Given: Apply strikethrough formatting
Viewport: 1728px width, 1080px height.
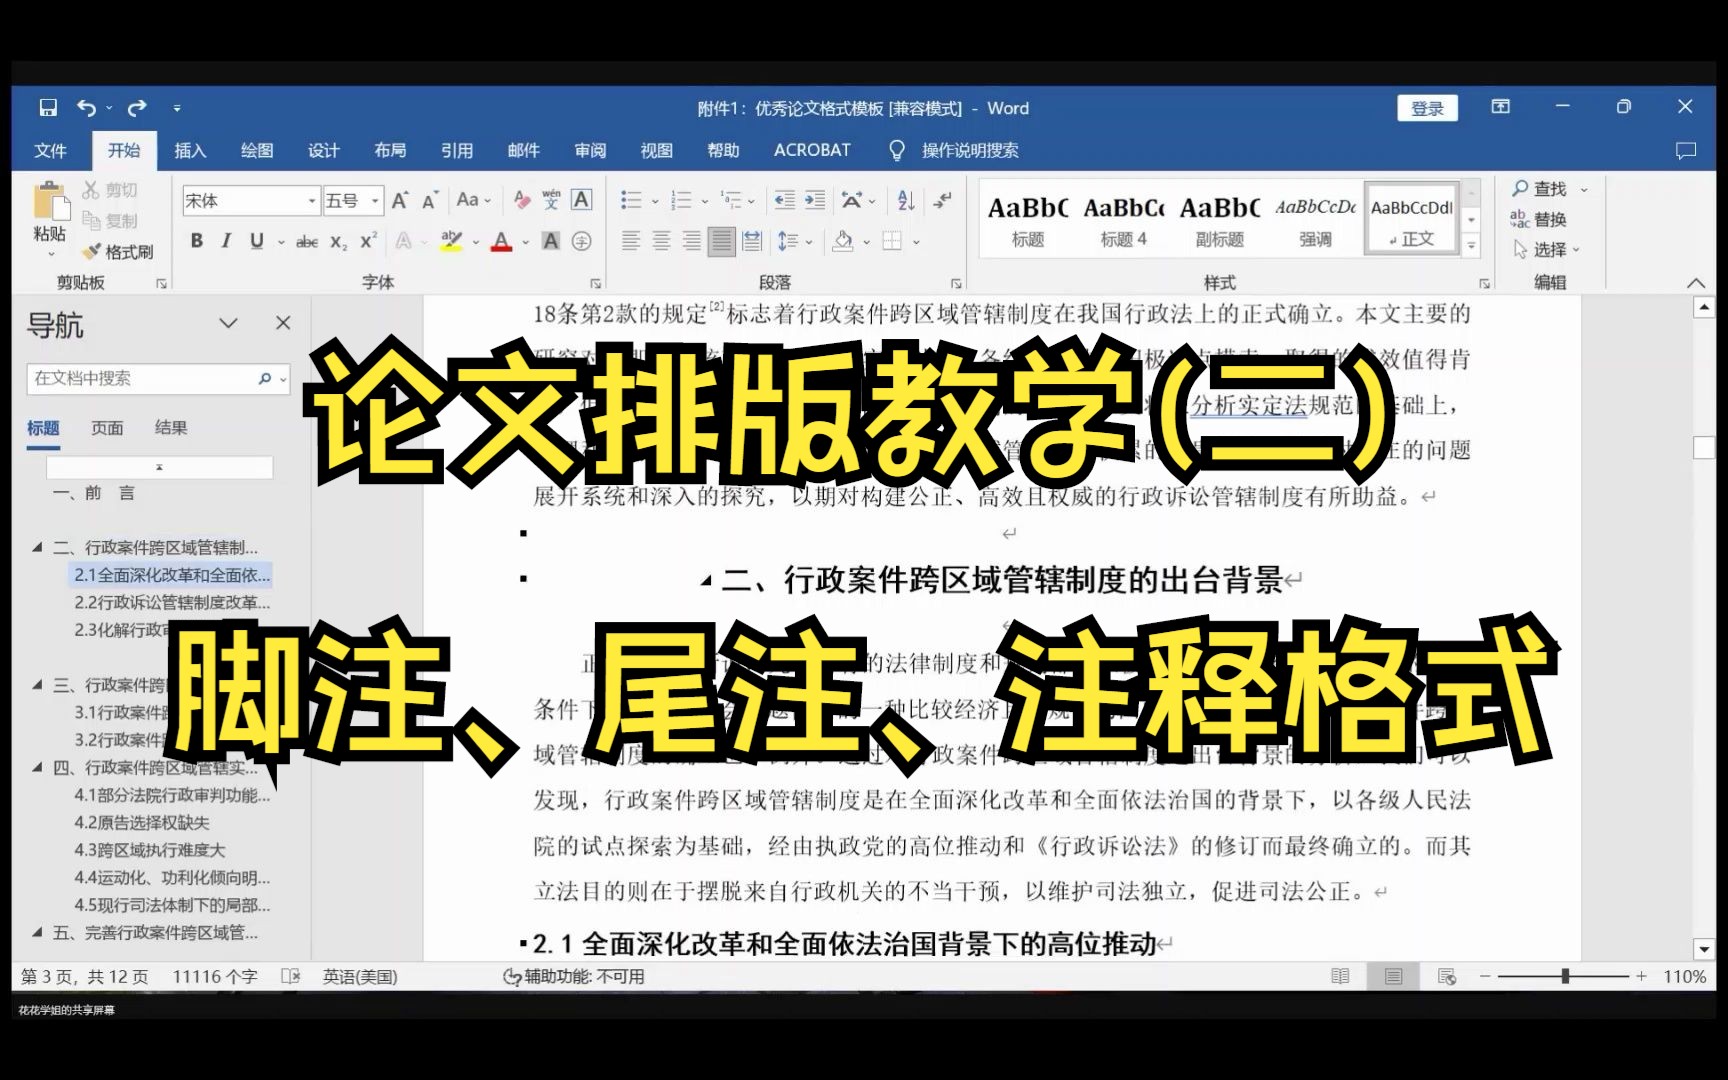Looking at the screenshot, I should click(x=307, y=241).
